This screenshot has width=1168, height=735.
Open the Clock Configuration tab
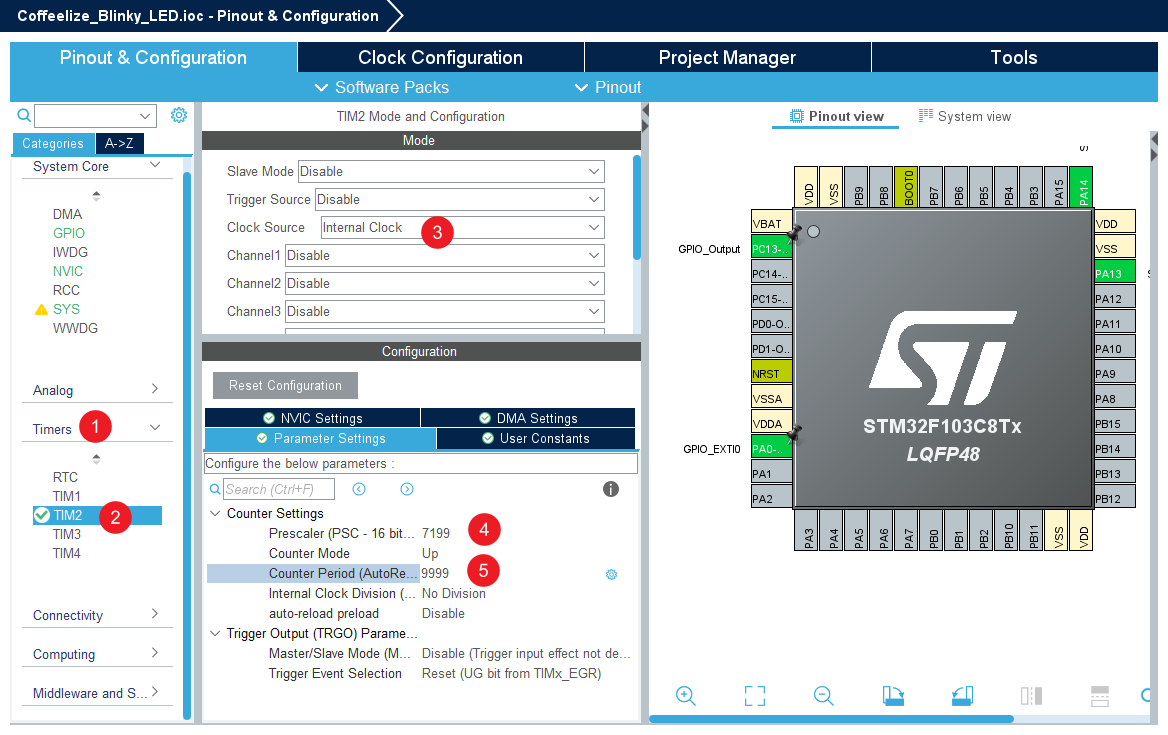click(440, 57)
